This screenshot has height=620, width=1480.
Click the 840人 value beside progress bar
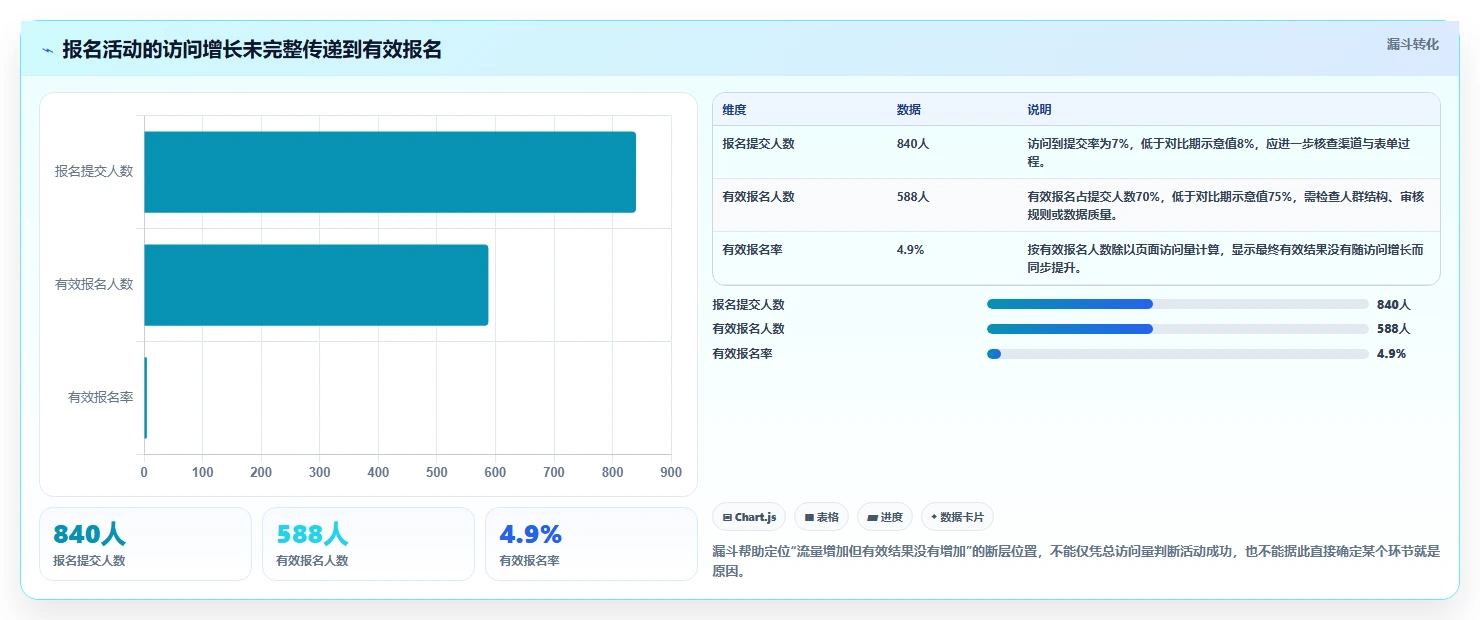tap(1393, 304)
